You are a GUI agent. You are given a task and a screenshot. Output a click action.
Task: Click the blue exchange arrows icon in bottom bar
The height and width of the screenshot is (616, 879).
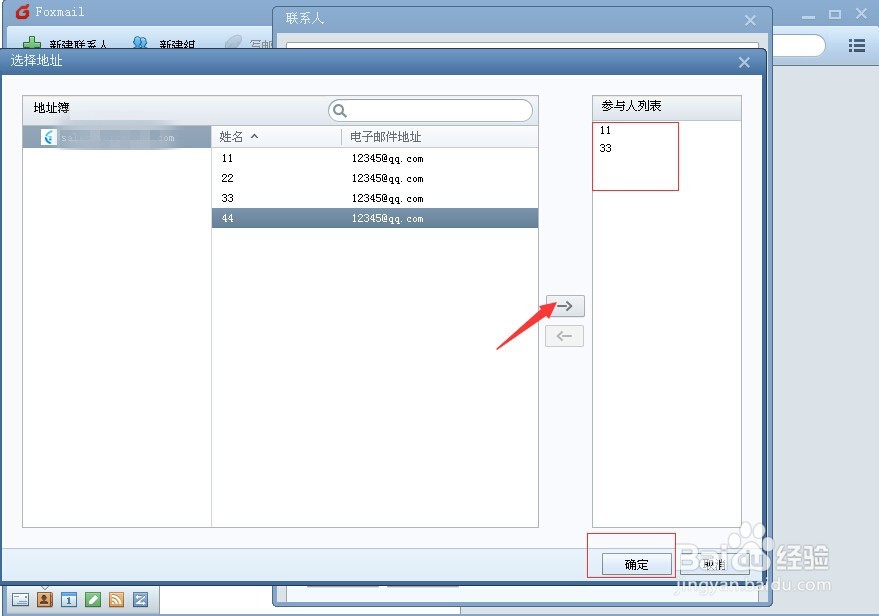(x=141, y=600)
